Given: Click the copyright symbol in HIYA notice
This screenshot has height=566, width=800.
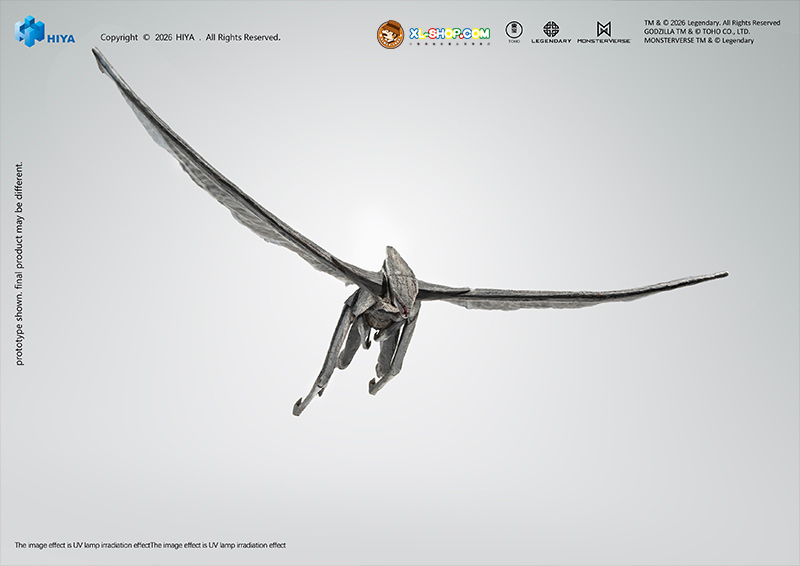Looking at the screenshot, I should 146,38.
